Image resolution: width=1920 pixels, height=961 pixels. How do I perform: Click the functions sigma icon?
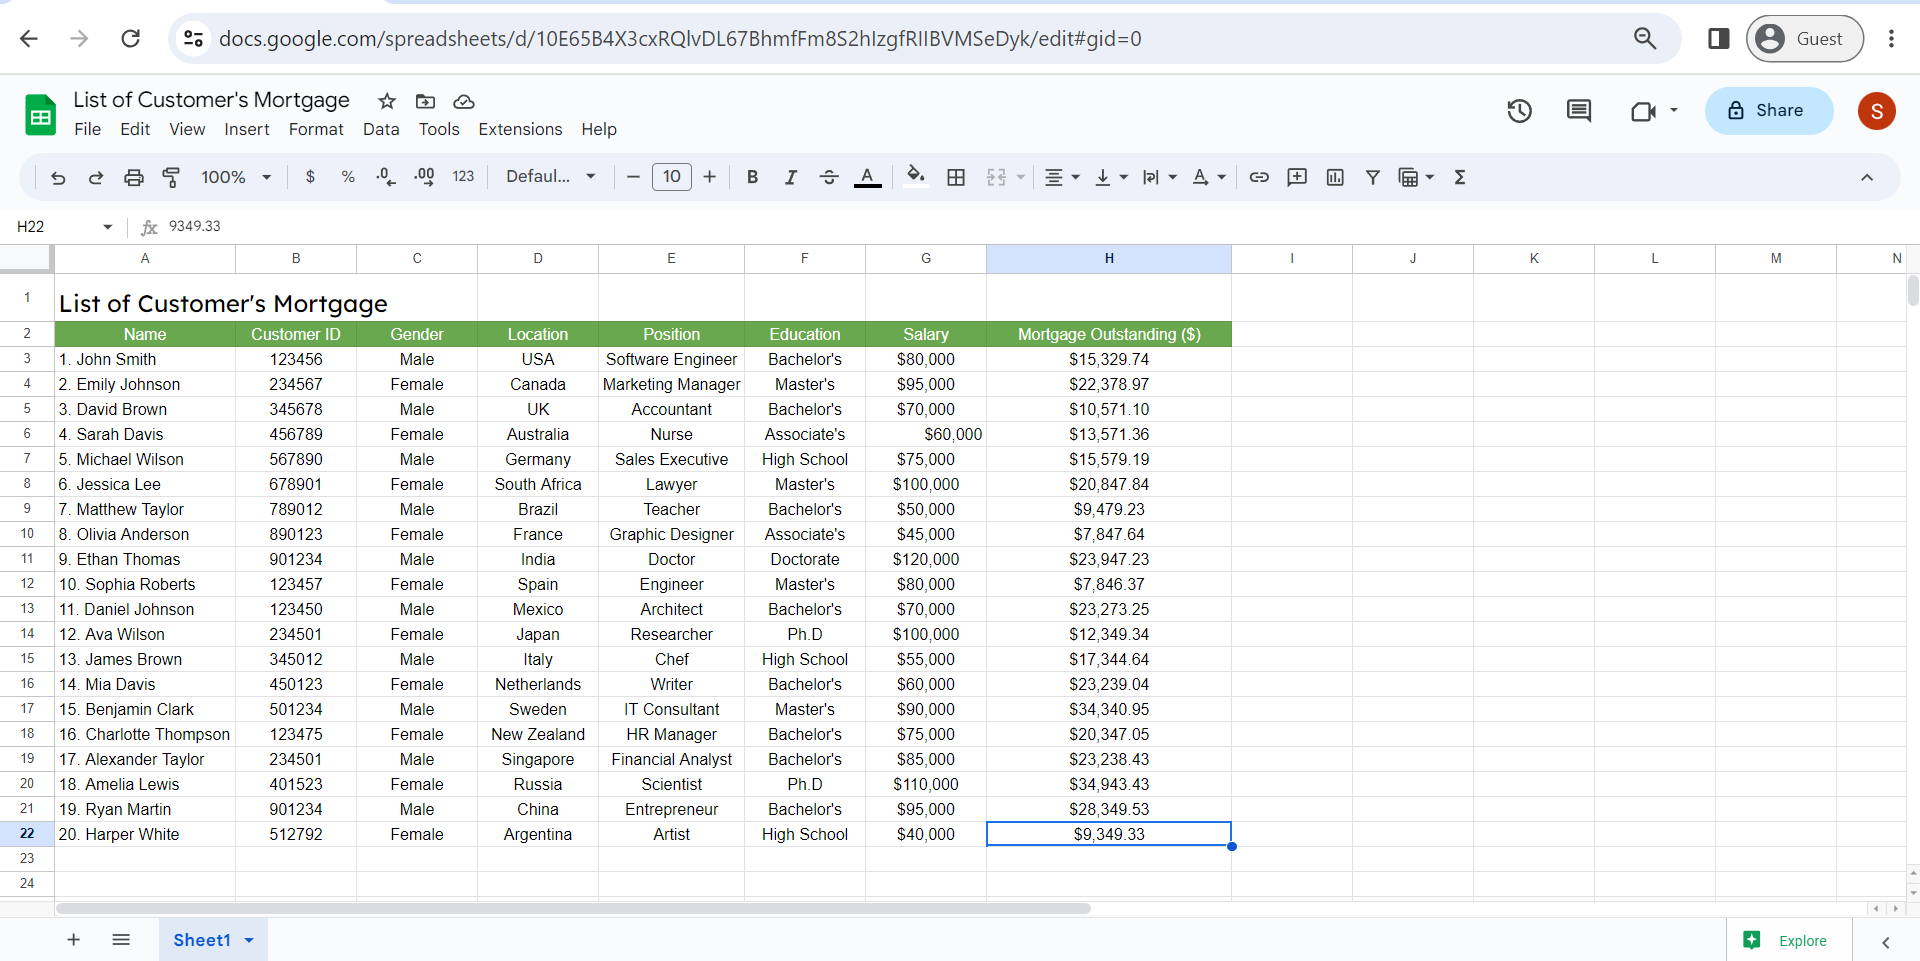1460,177
